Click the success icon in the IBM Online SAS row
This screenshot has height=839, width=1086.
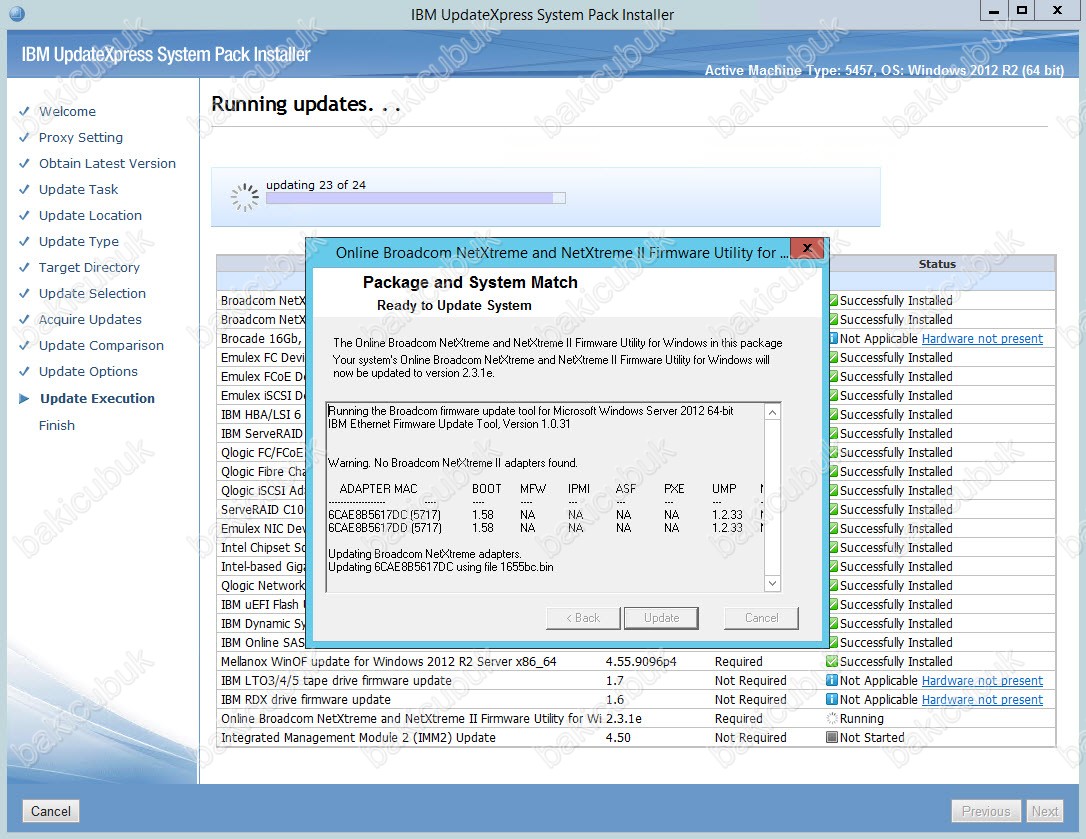(x=833, y=642)
